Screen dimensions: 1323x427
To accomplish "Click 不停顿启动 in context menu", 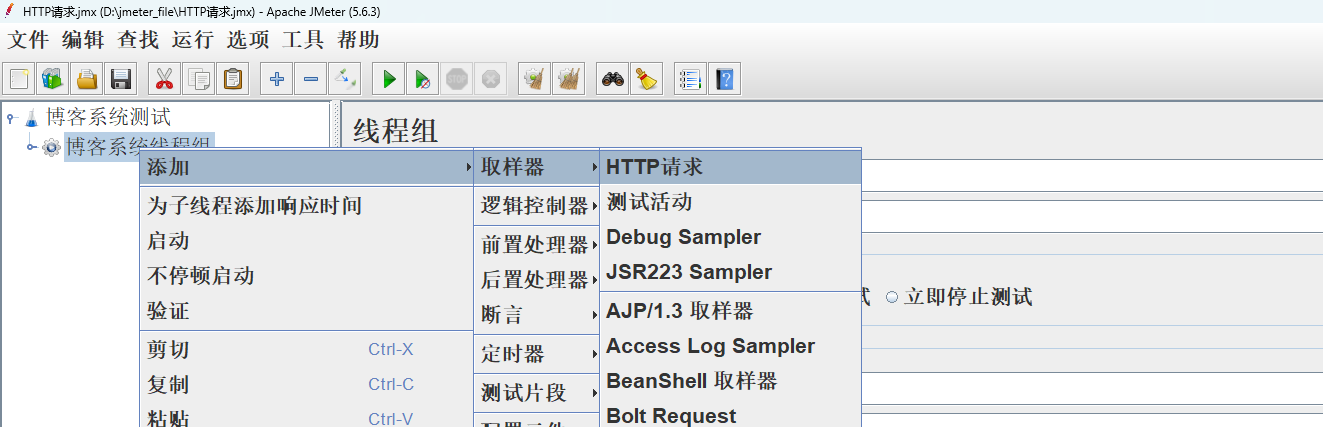I will click(x=306, y=276).
